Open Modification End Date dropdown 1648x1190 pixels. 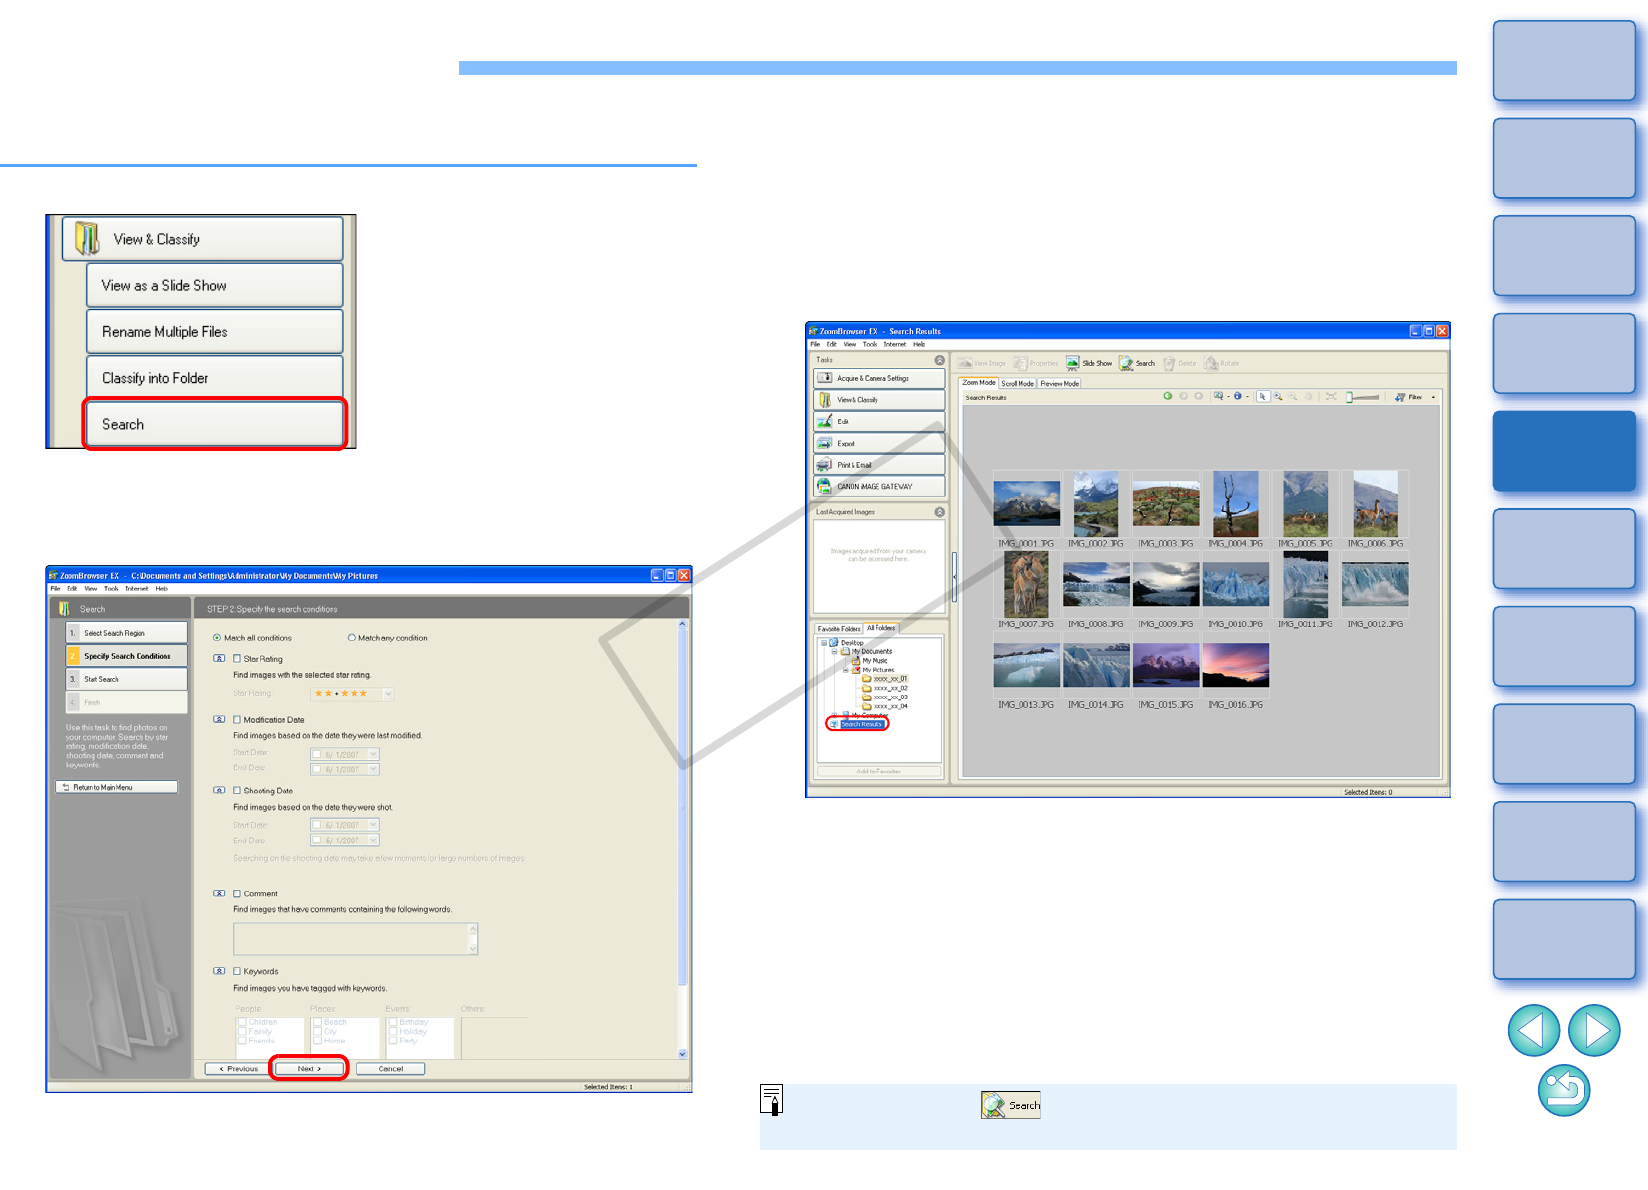373,769
